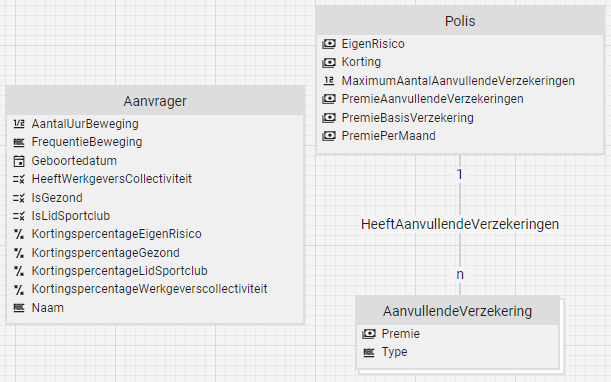The image size is (611, 382).
Task: Click the boolean icon beside HeeftWerkgeversCollectiviteit
Action: point(19,179)
